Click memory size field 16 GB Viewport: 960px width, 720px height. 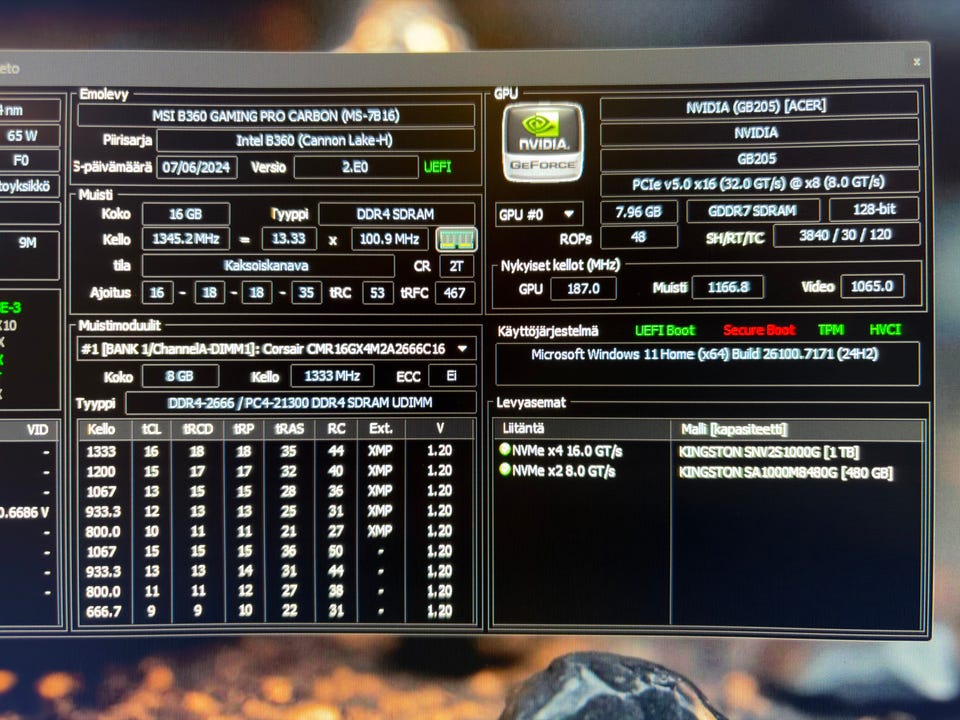pos(186,214)
